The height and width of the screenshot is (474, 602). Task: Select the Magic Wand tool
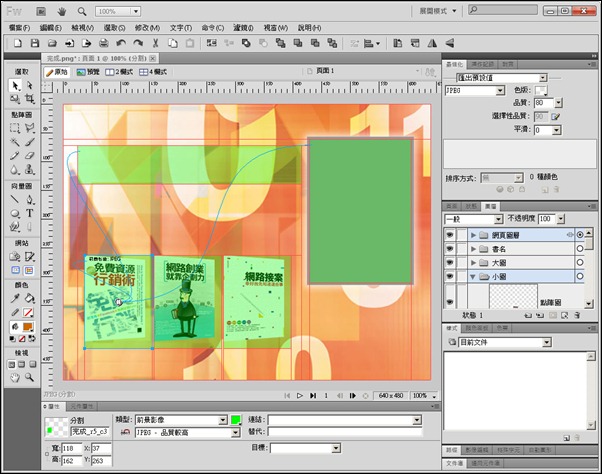pos(15,142)
